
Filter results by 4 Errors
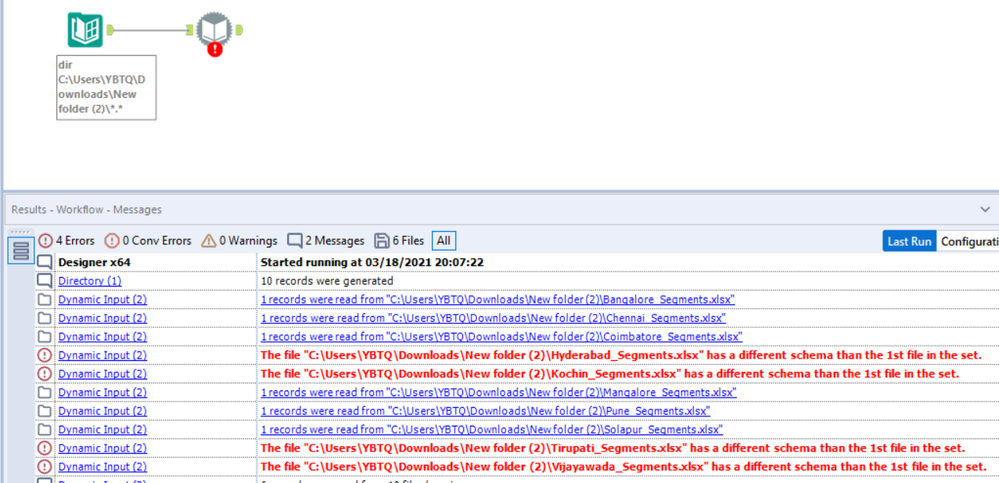click(x=66, y=241)
